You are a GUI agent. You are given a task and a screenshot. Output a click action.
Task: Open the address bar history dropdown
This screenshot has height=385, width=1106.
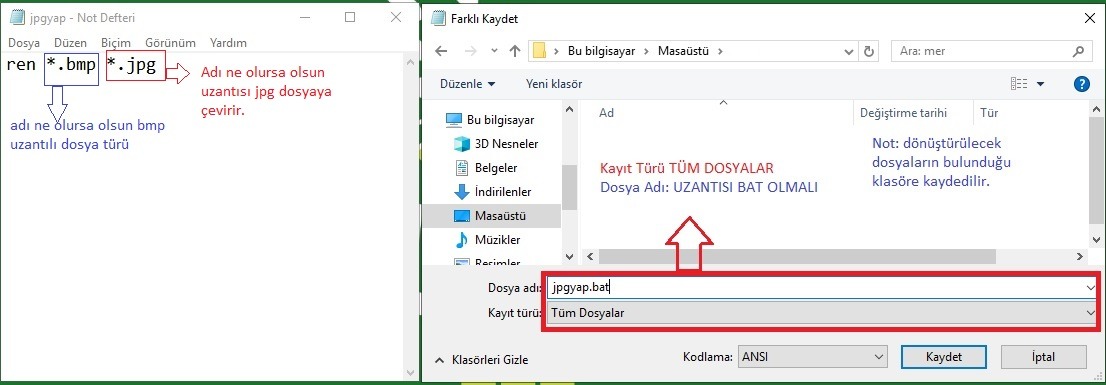[849, 51]
